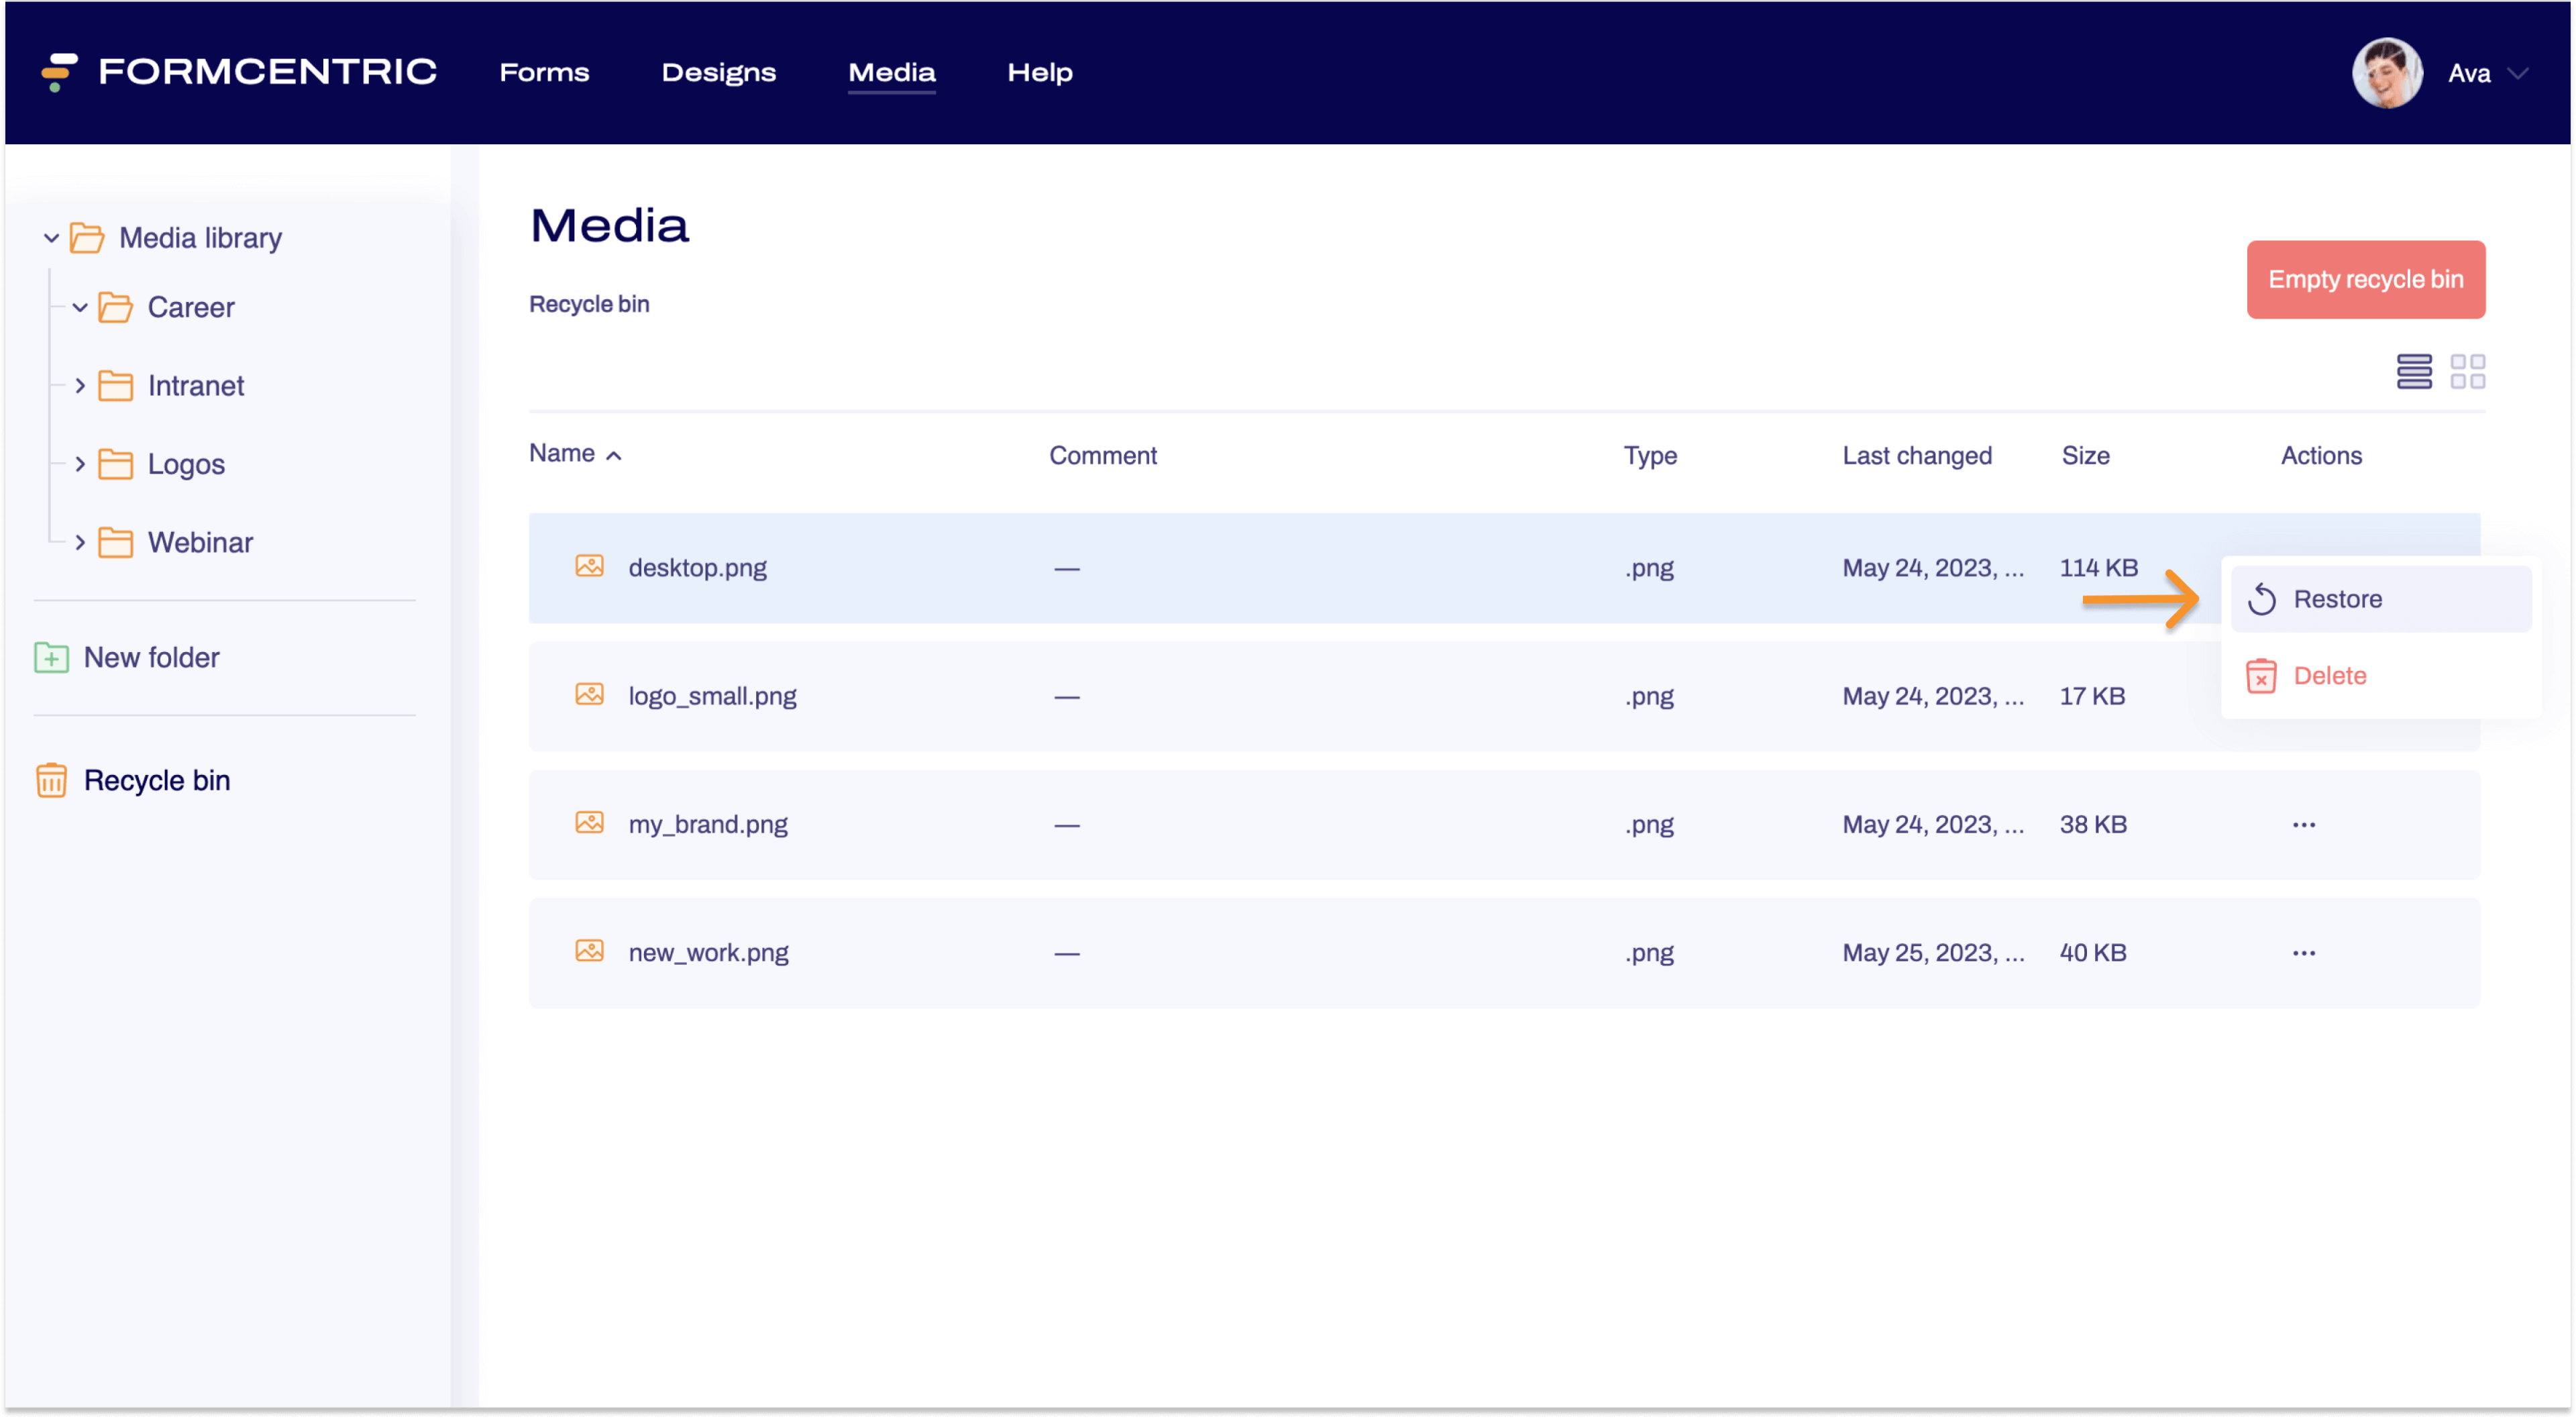The image size is (2576, 1419).
Task: Switch to the Designs tab
Action: (718, 72)
